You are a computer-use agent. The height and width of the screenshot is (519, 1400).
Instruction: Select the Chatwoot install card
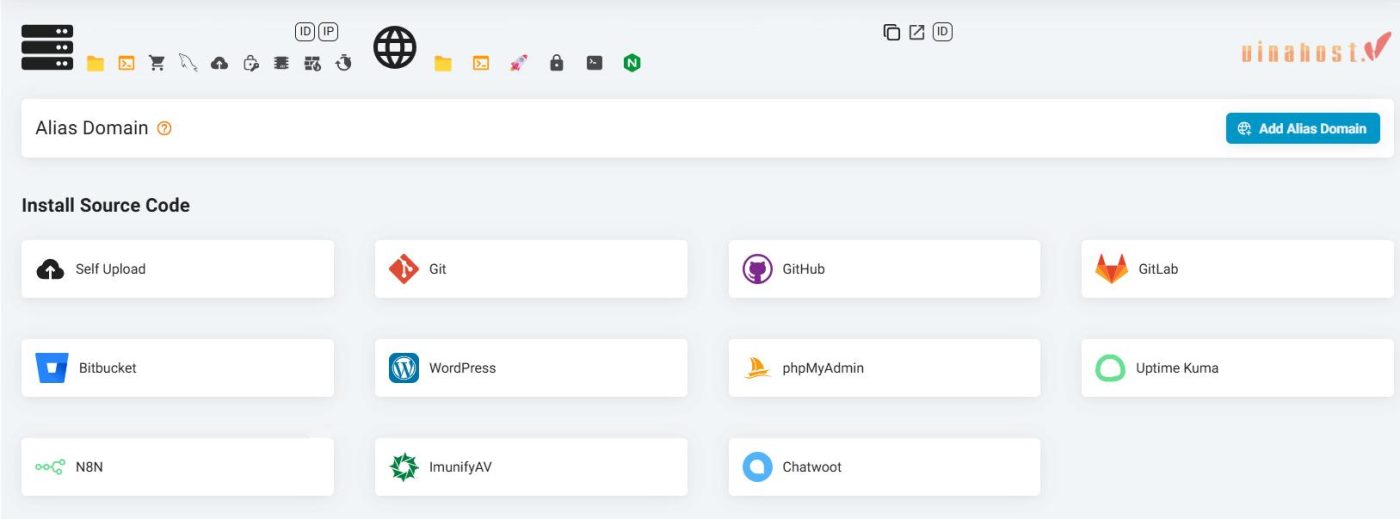coord(884,467)
